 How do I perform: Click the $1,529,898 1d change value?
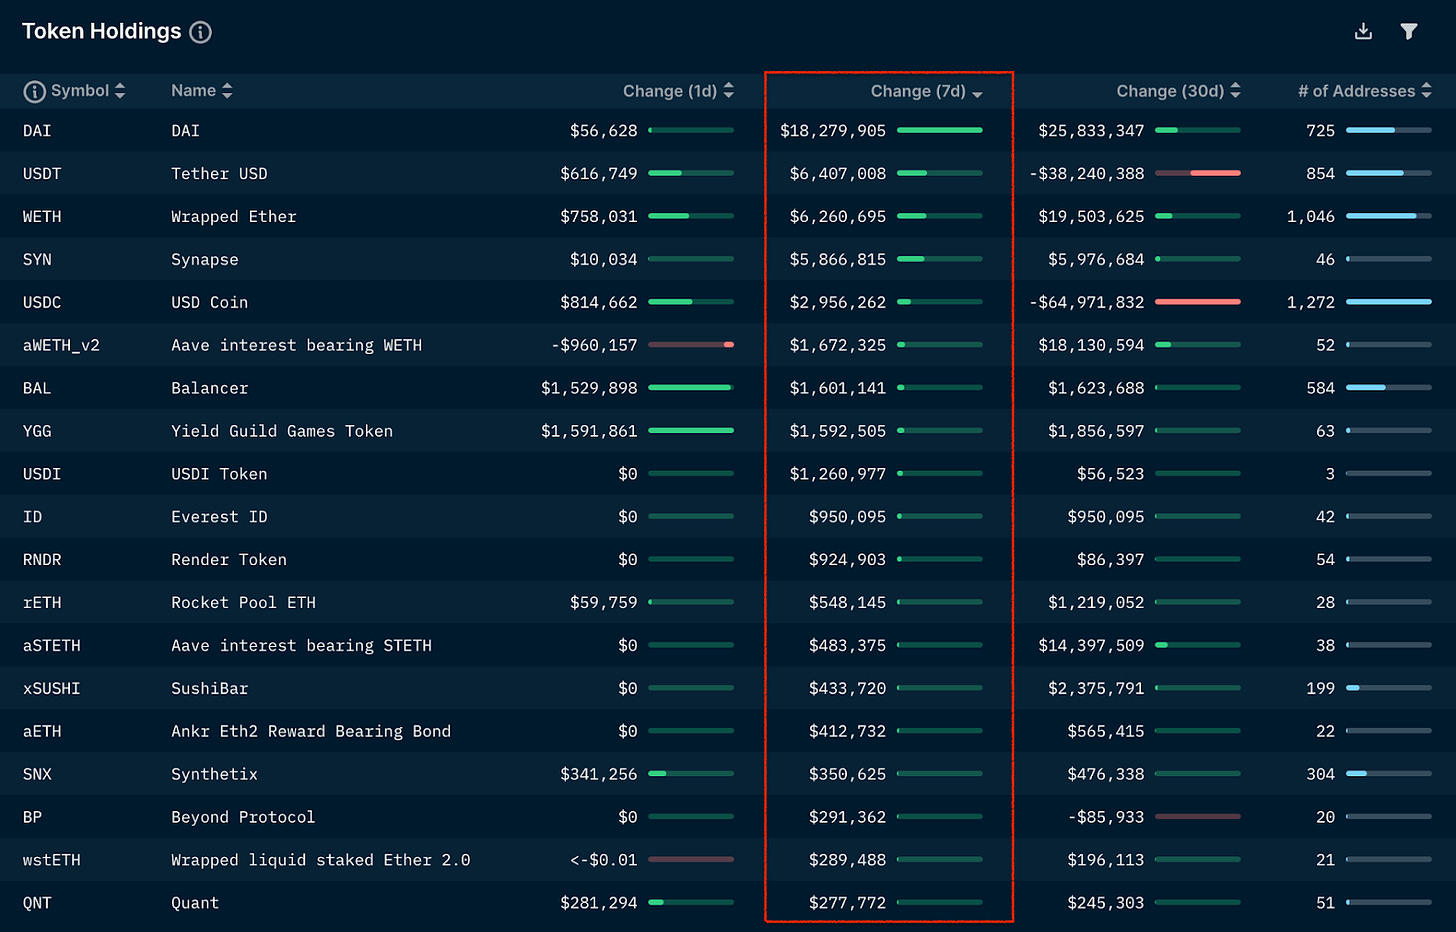tap(589, 389)
